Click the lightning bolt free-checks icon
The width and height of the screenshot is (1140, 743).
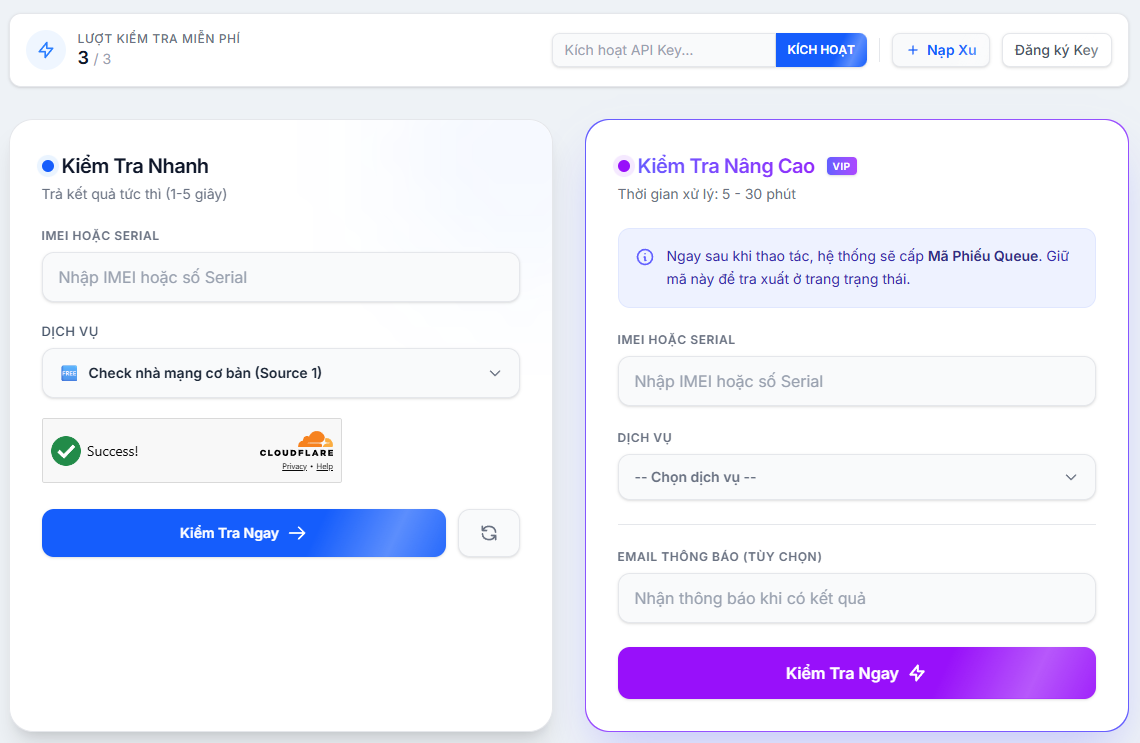click(x=46, y=50)
